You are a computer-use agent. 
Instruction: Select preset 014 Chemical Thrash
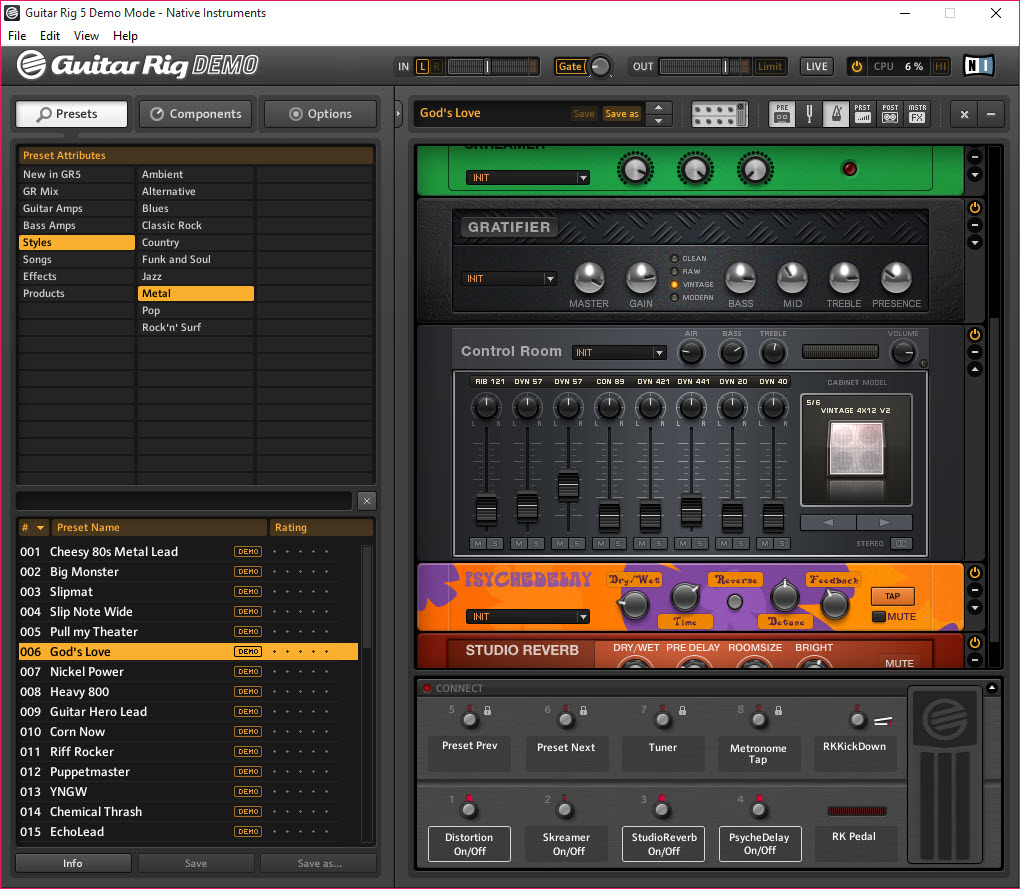(x=188, y=812)
